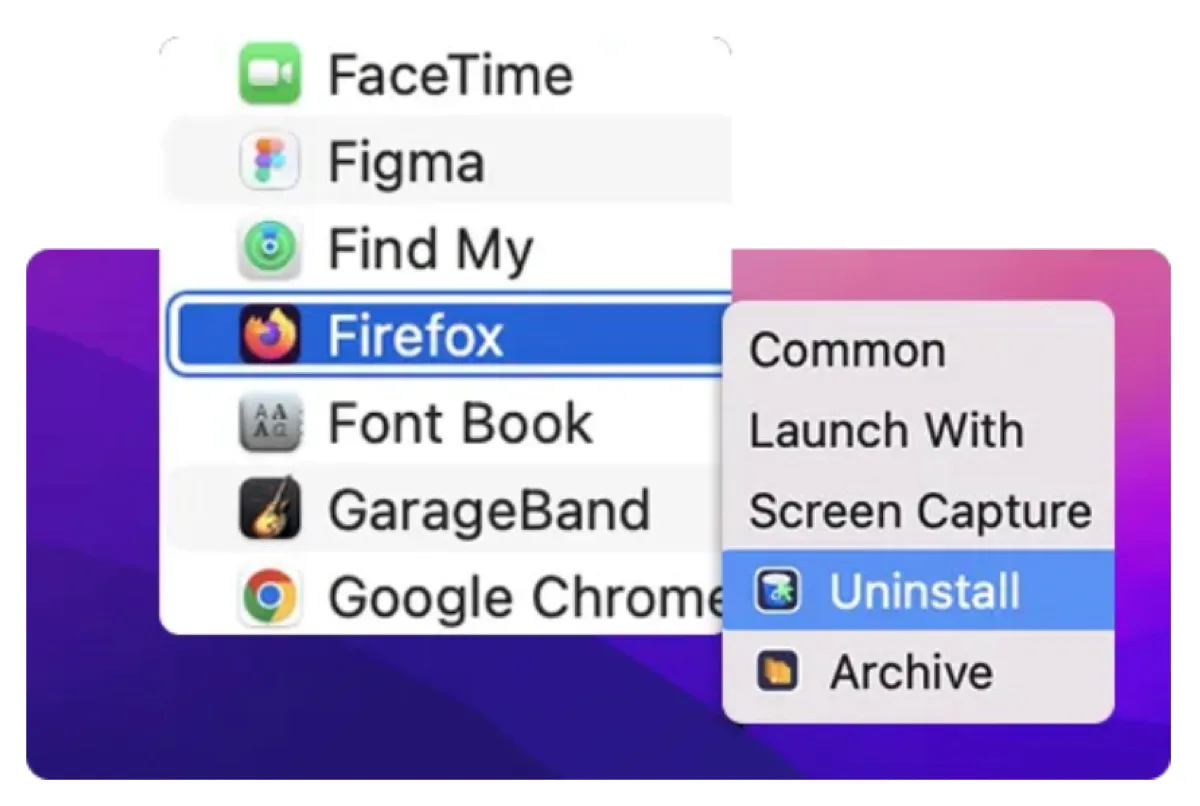
Task: Select the Figma row by name
Action: (x=406, y=161)
